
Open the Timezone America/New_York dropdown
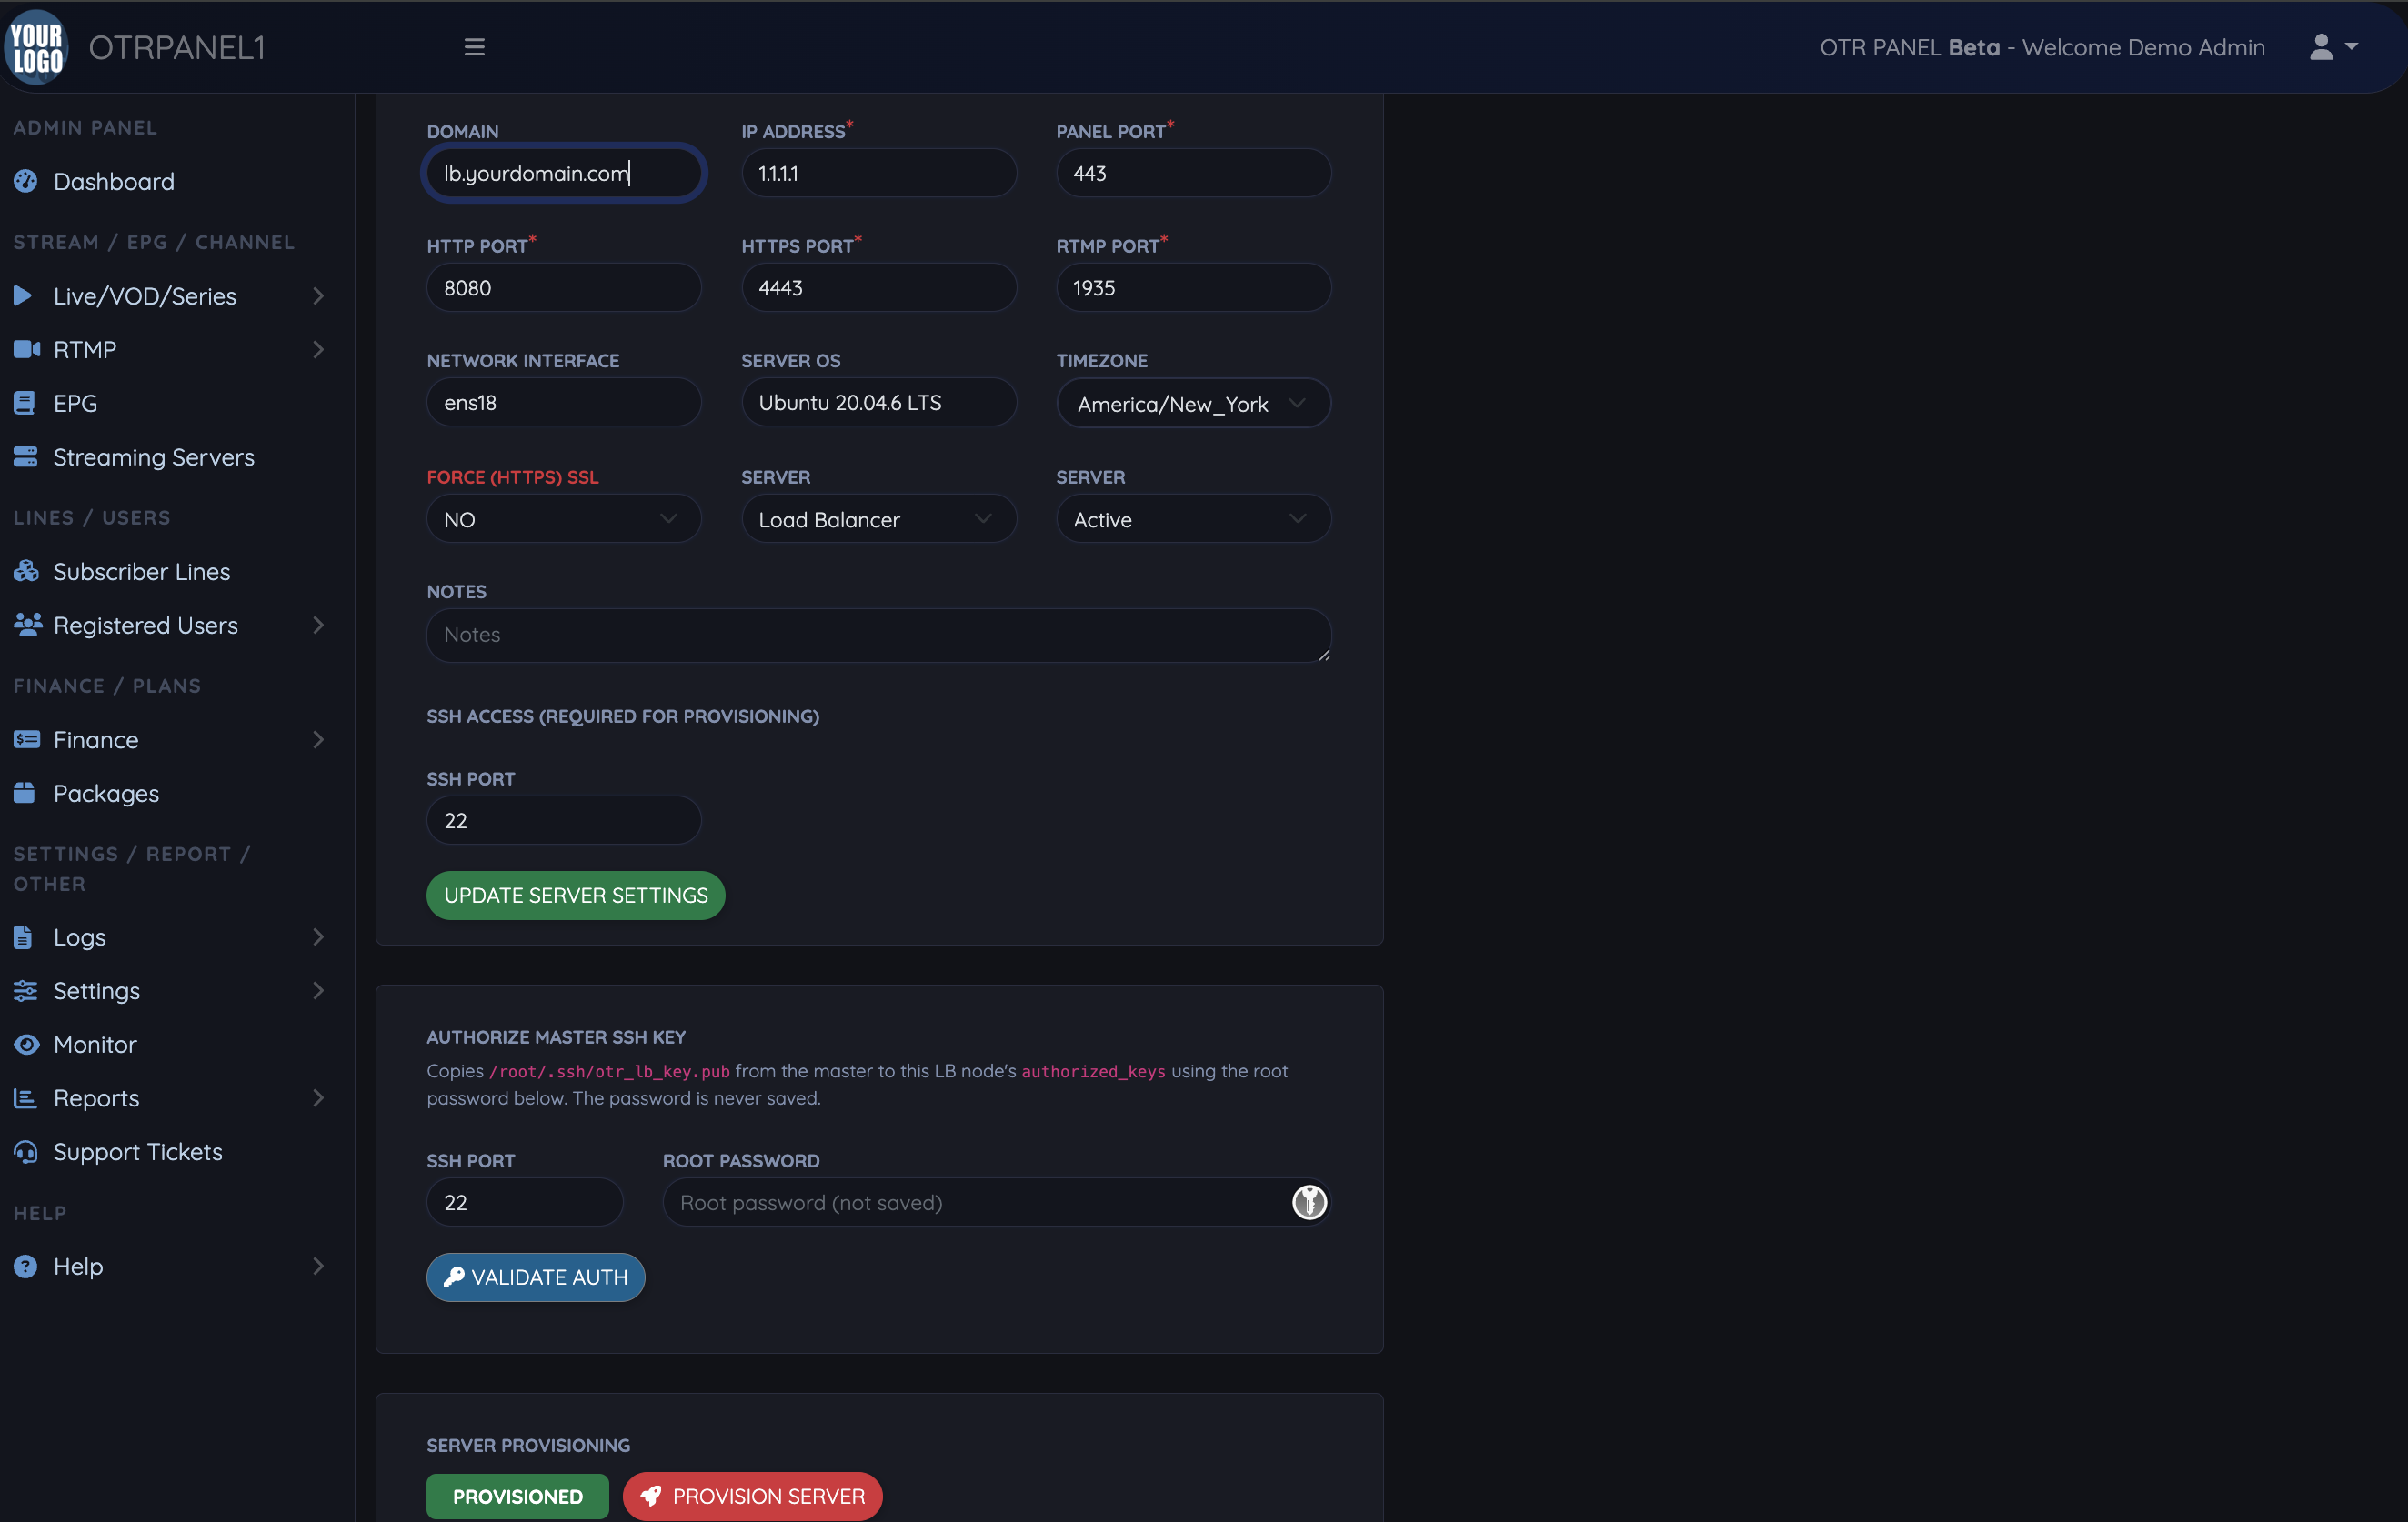pyautogui.click(x=1193, y=403)
